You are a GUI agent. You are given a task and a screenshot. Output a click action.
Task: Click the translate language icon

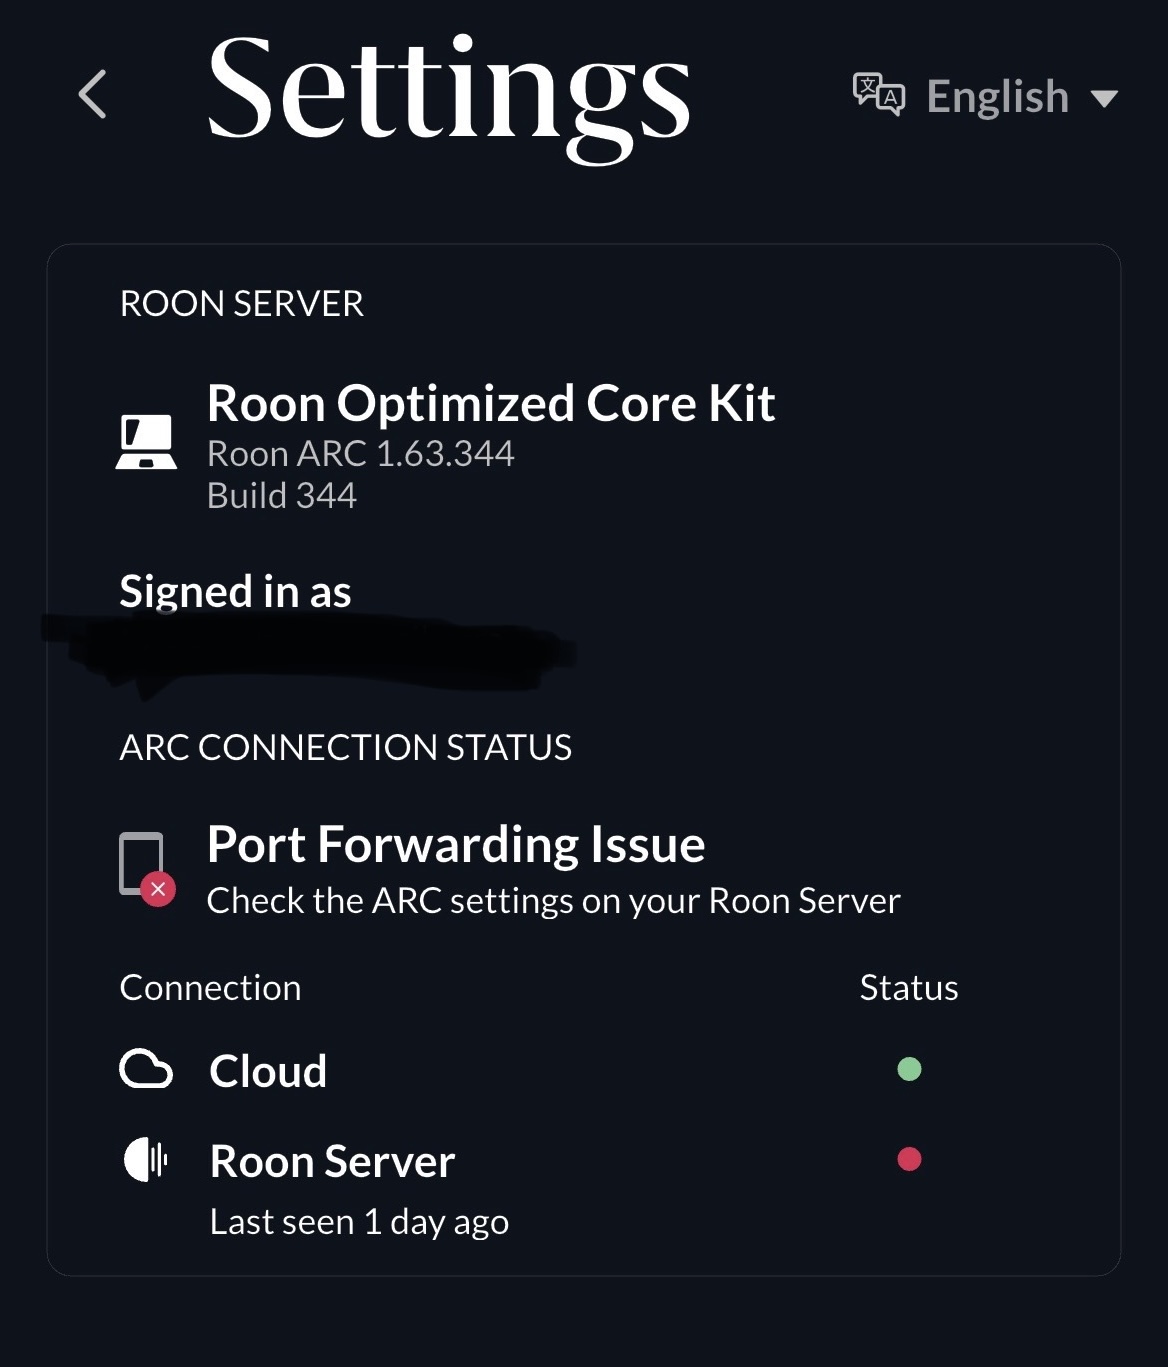click(x=878, y=95)
